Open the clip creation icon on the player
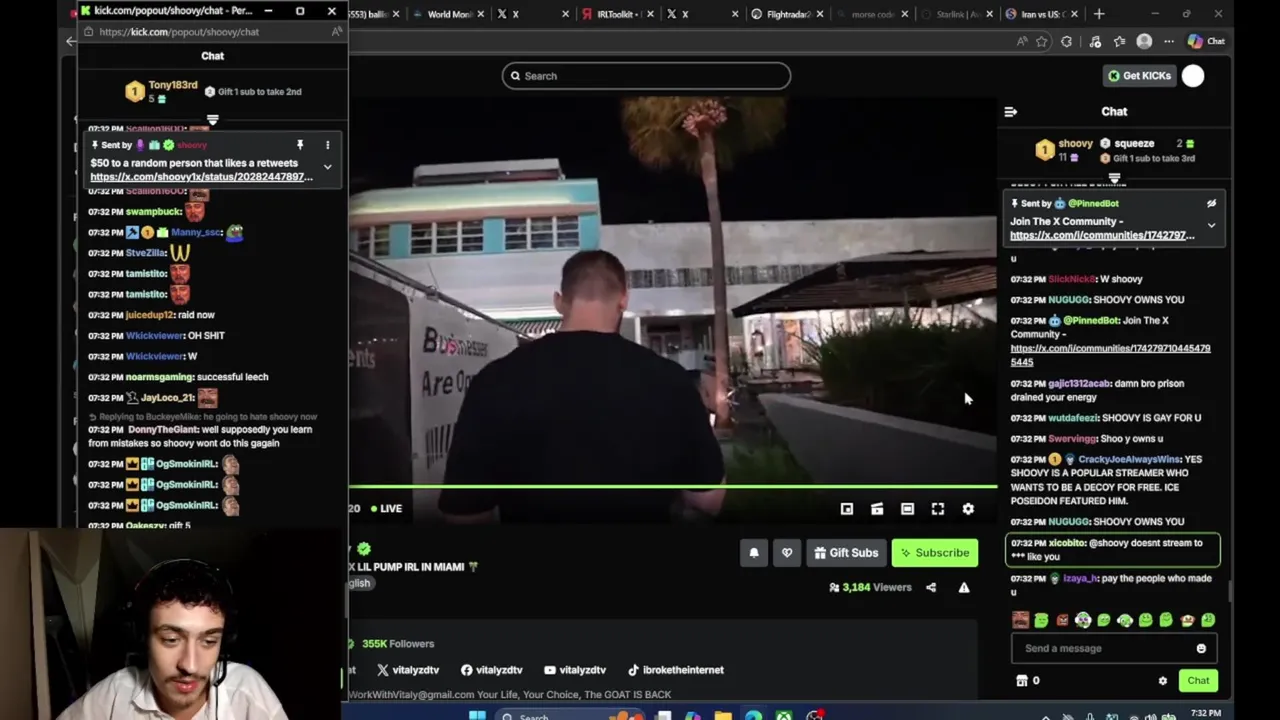Screen dimensions: 1280x720 pyautogui.click(x=877, y=509)
